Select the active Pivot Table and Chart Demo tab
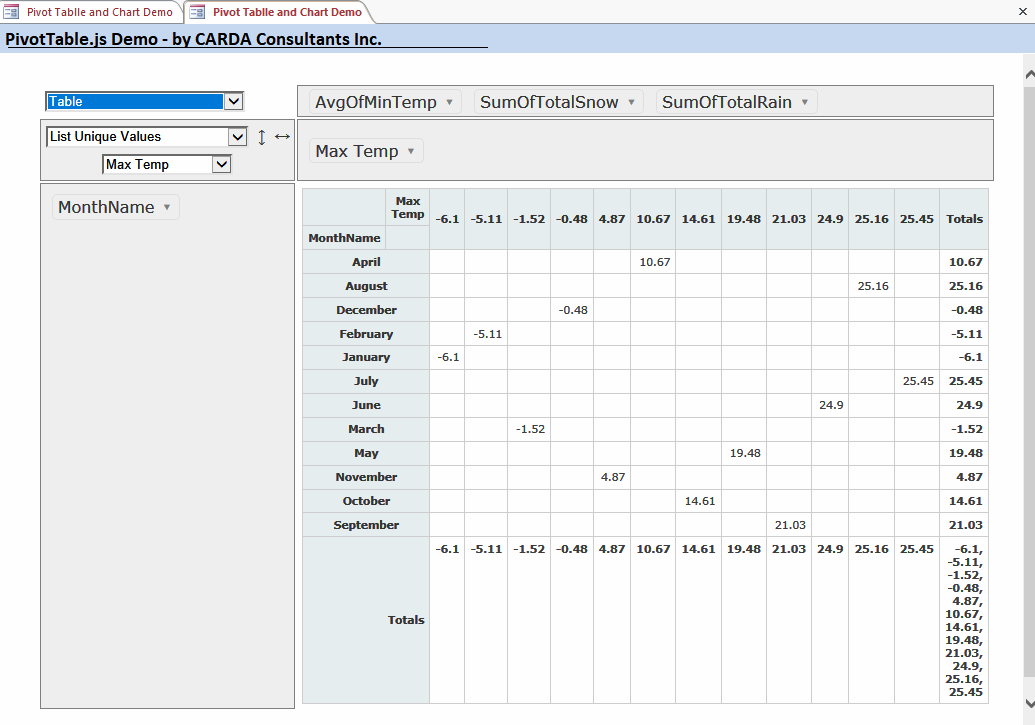Screen dimensions: 1035x725 [x=280, y=10]
